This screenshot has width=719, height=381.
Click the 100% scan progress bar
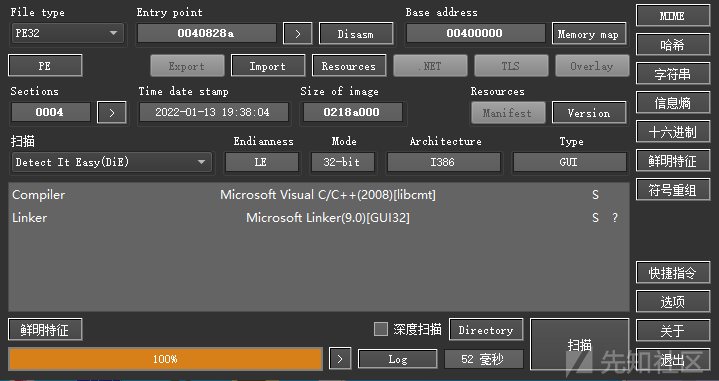pyautogui.click(x=166, y=359)
